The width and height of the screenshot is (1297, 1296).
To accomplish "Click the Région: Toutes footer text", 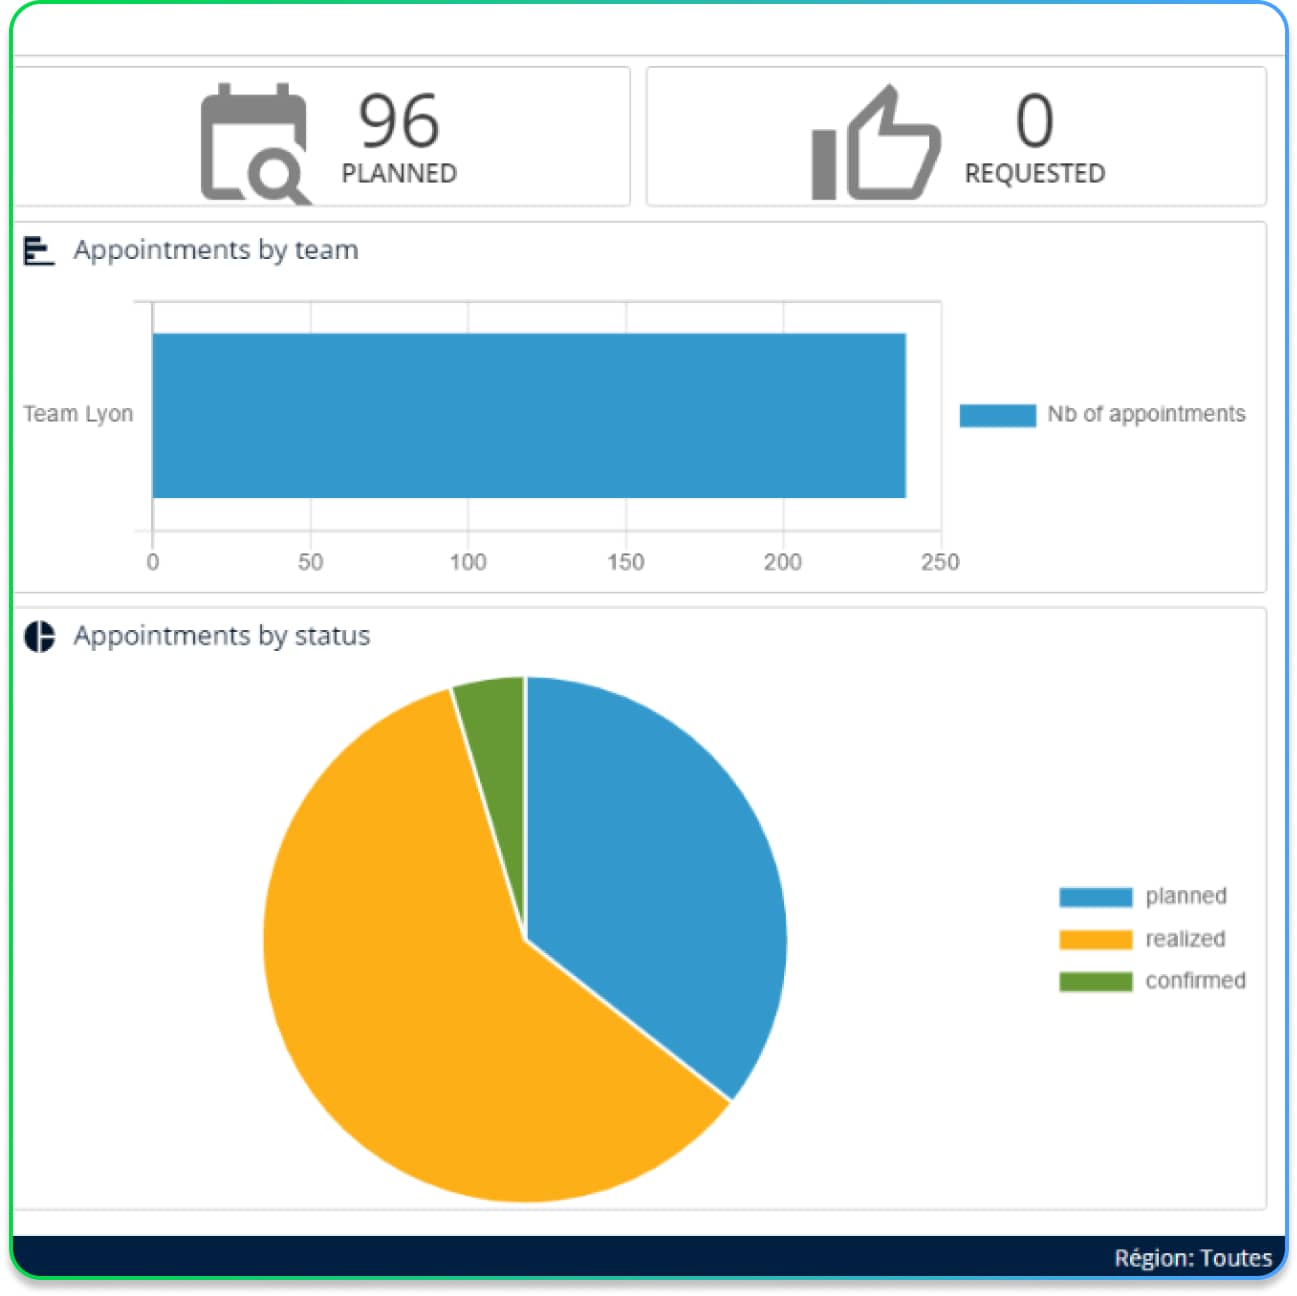I will [x=1193, y=1258].
